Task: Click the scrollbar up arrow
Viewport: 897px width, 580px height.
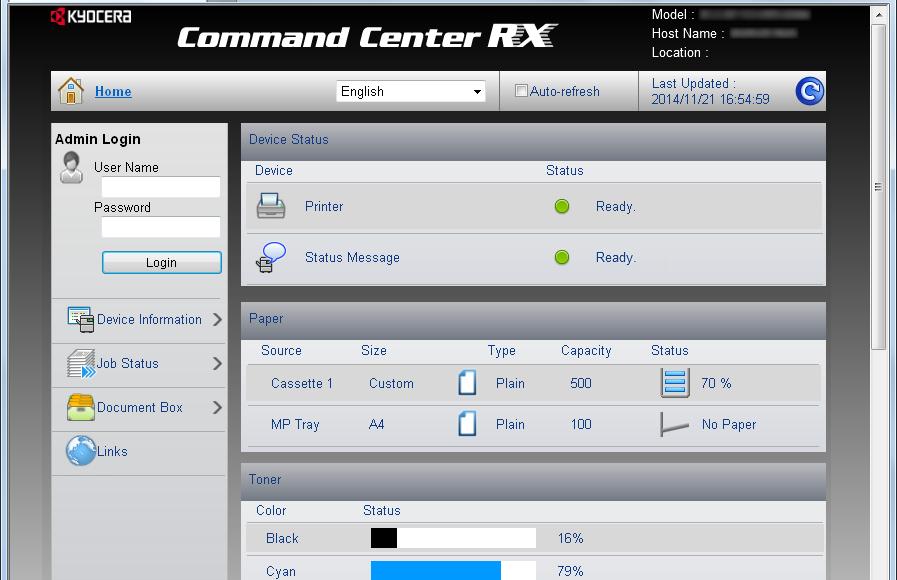Action: pos(878,14)
